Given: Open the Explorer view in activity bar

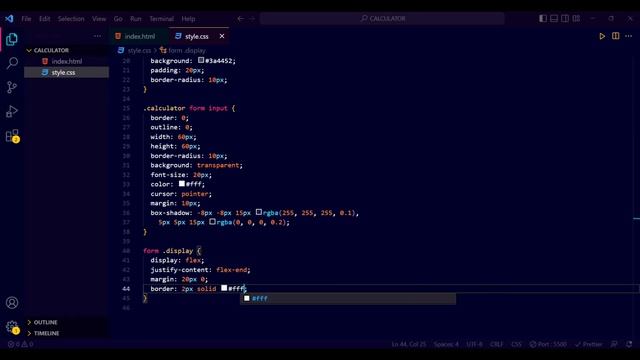Looking at the screenshot, I should click(x=12, y=39).
